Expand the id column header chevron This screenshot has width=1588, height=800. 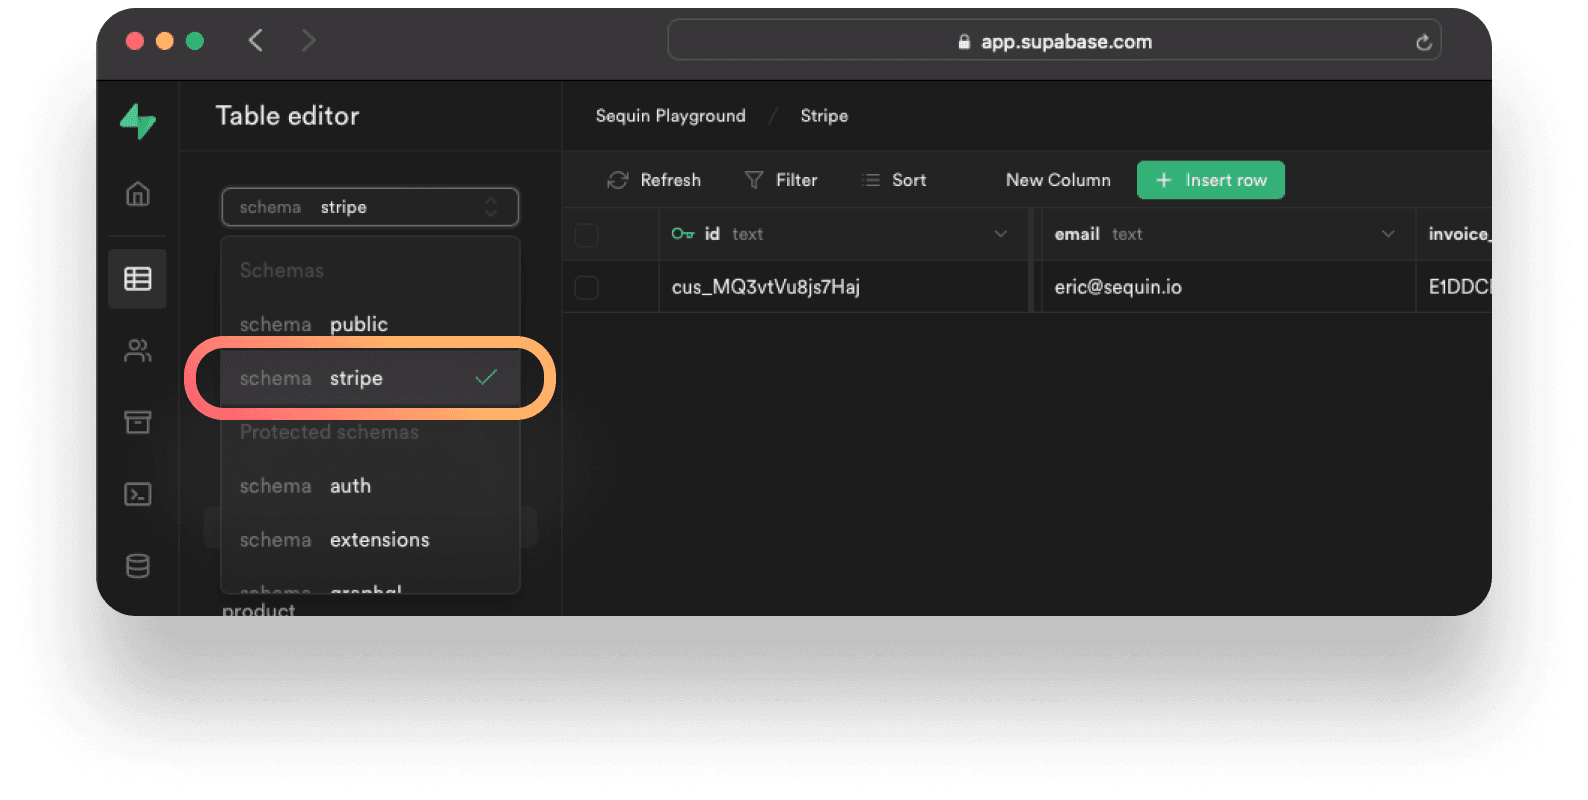1000,234
